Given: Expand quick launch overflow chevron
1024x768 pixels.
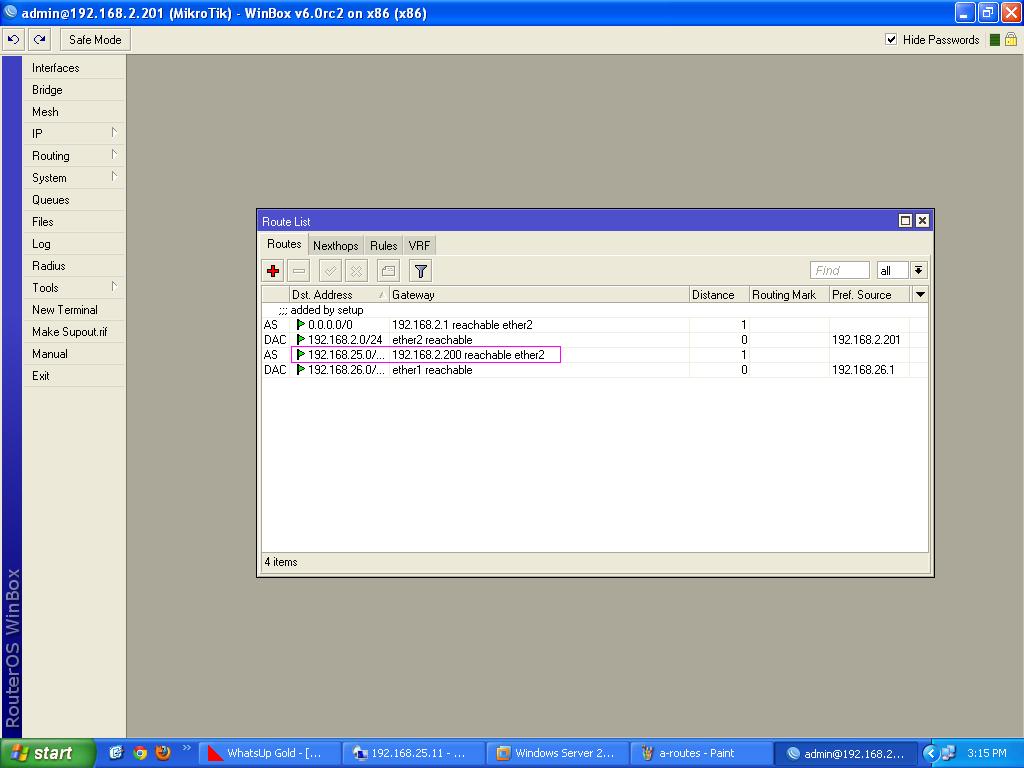Looking at the screenshot, I should pyautogui.click(x=187, y=748).
